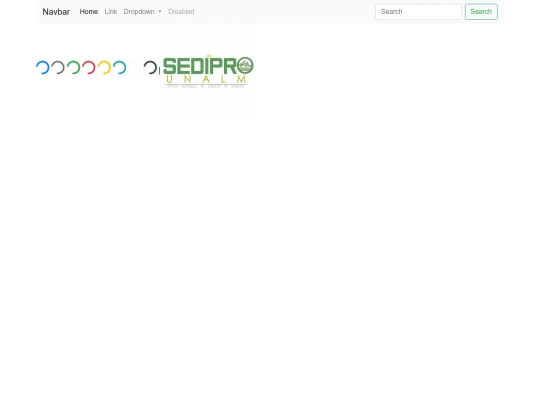Click the yellow loading spinner
Screen dimensions: 540x405
(104, 68)
